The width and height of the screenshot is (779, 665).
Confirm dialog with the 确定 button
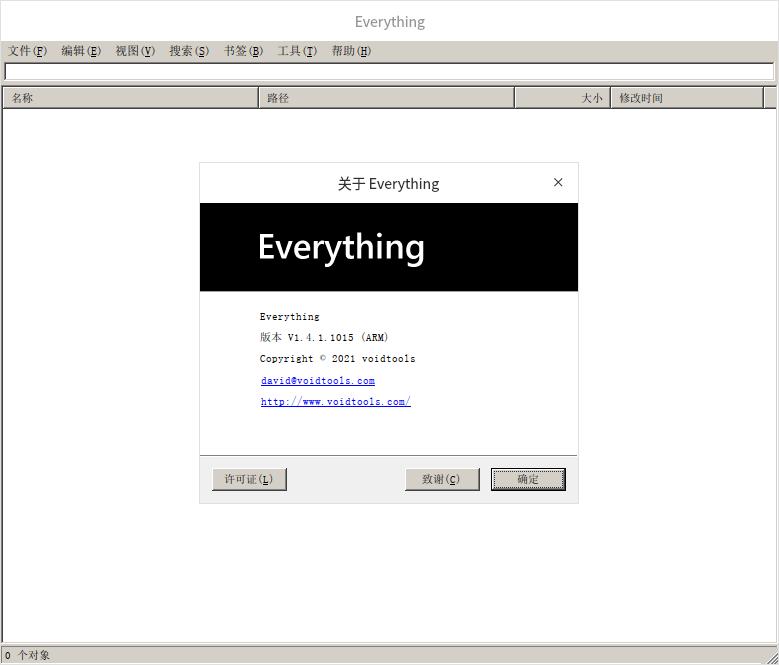528,479
